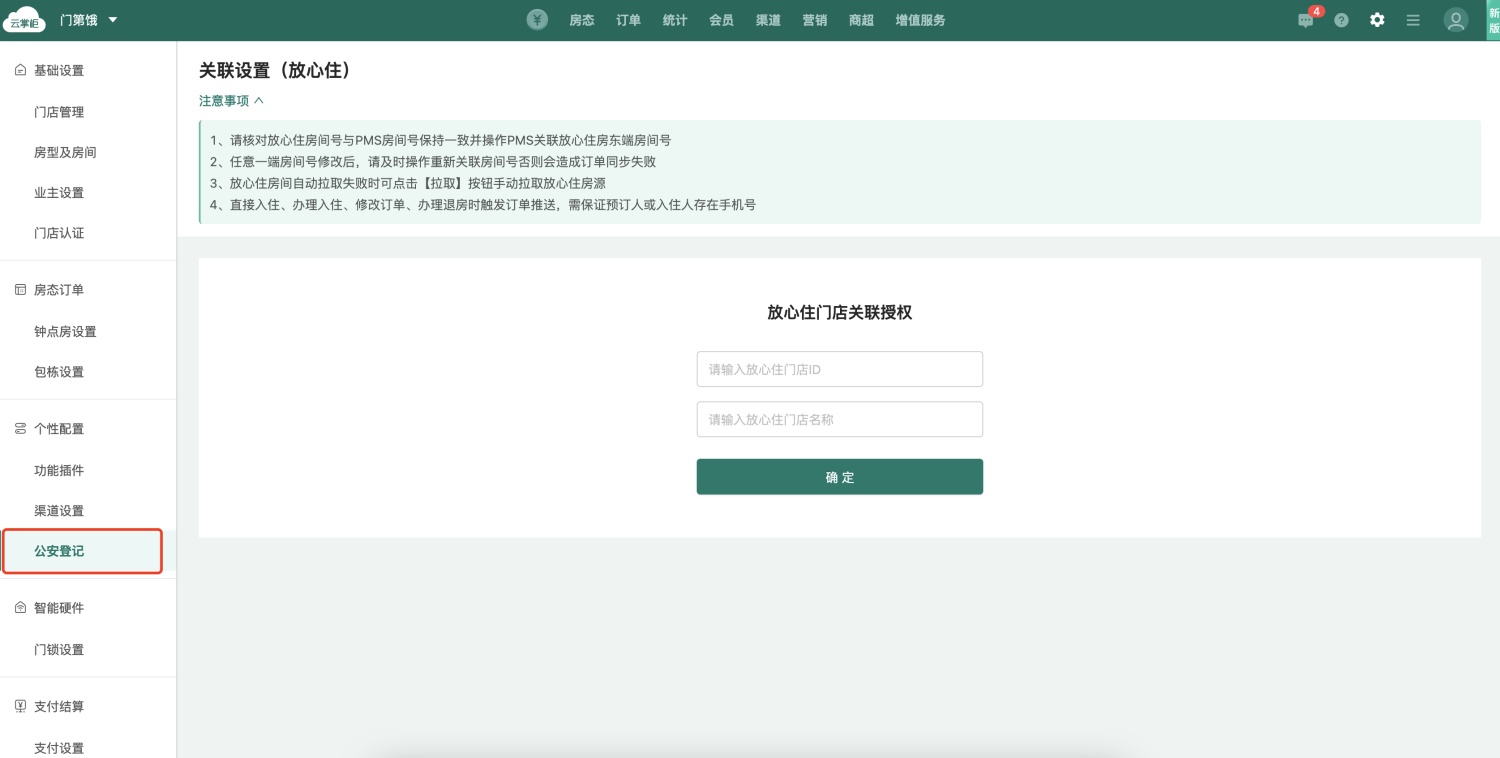
Task: Select 个性配置 section header
Action: click(59, 429)
